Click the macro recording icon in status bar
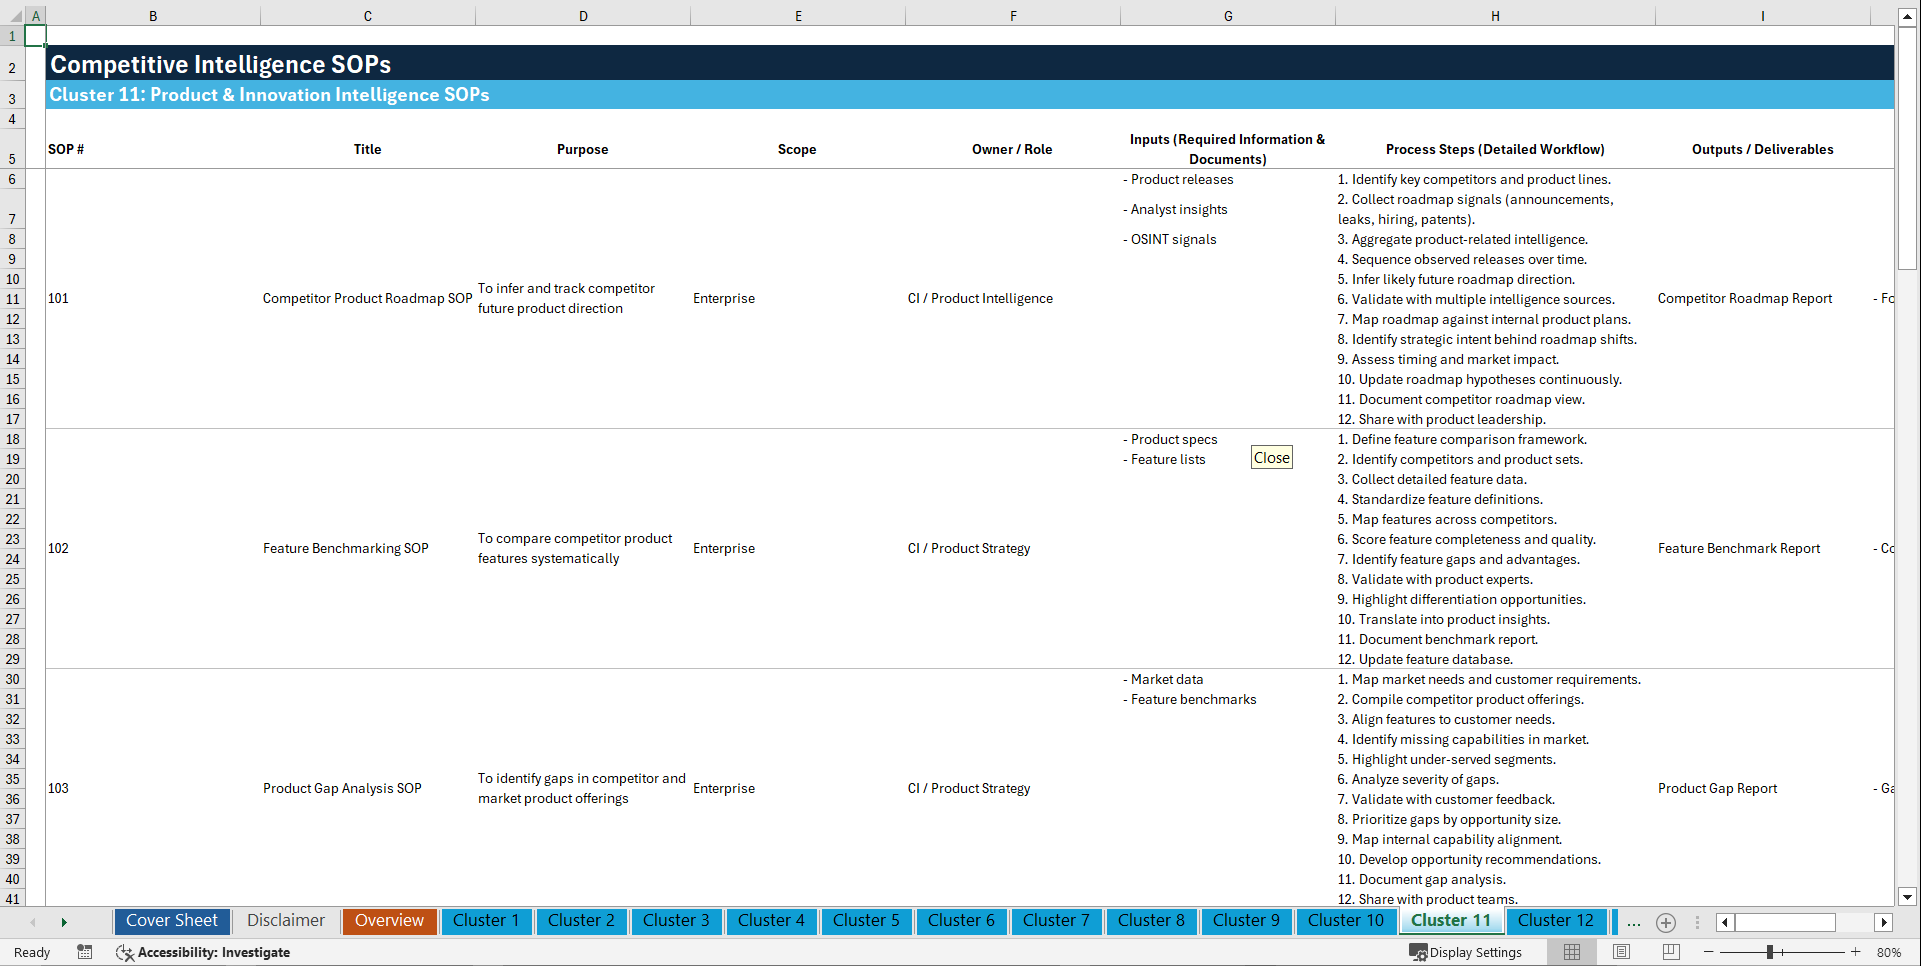Screen dimensions: 1921x966 85,952
